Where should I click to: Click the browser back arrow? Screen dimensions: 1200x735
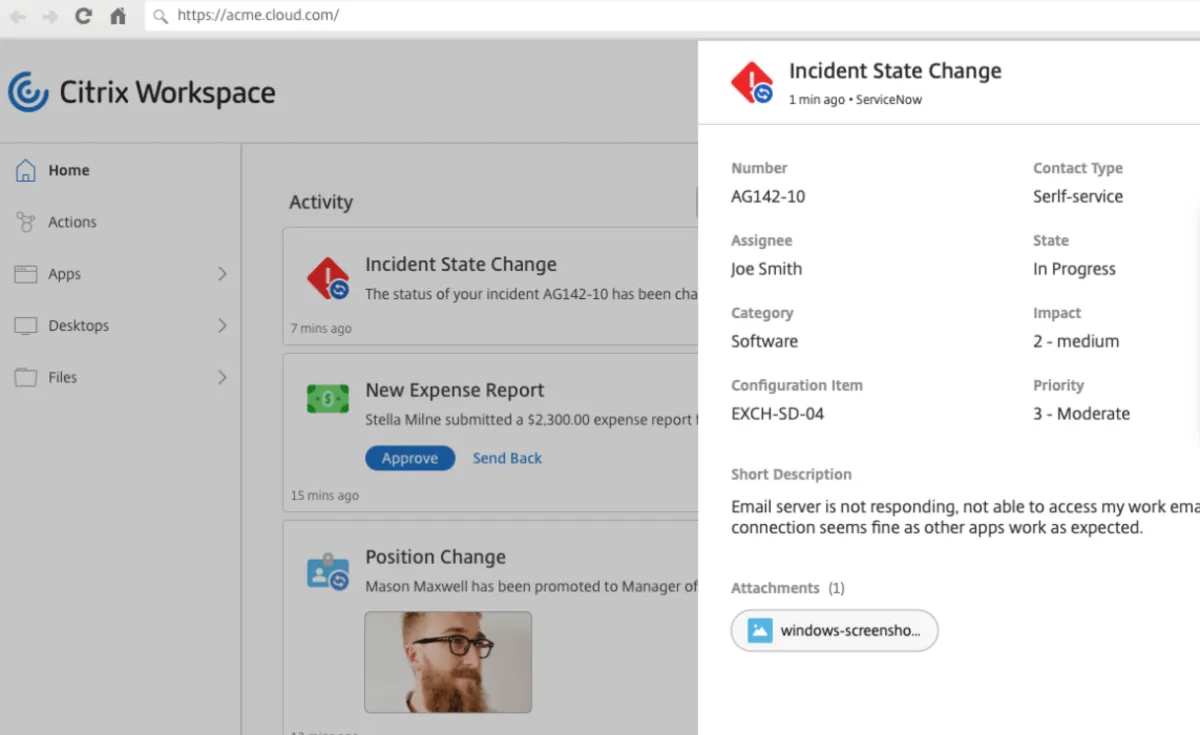click(18, 16)
